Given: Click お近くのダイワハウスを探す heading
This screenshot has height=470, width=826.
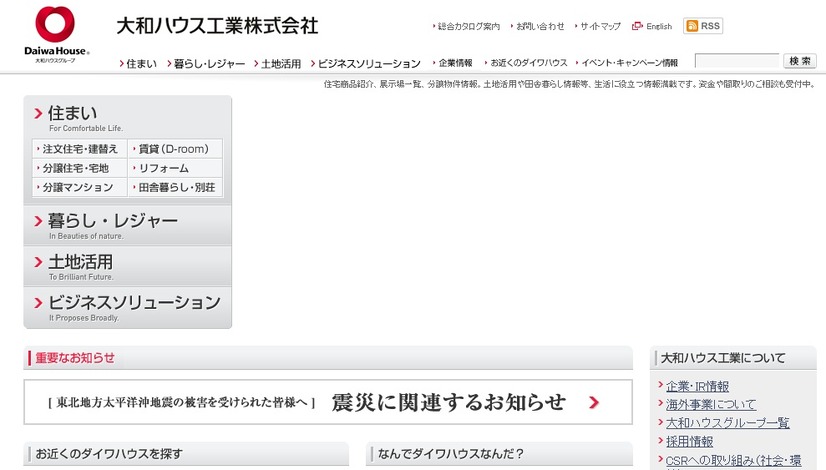Looking at the screenshot, I should point(109,454).
